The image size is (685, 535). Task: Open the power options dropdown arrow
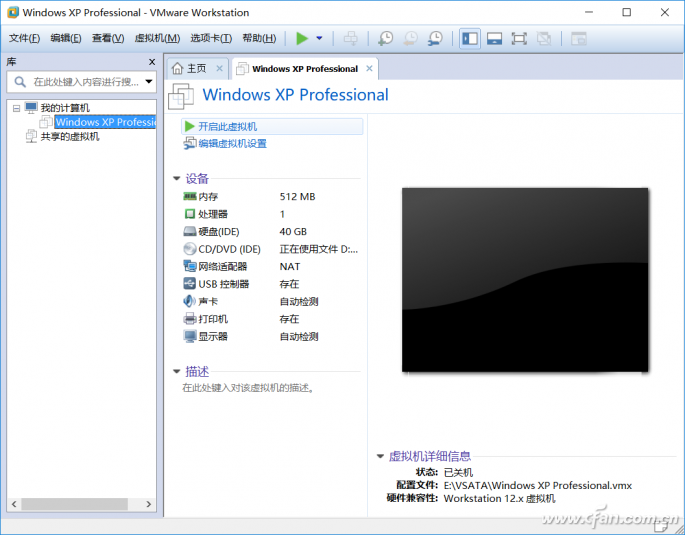[x=319, y=38]
